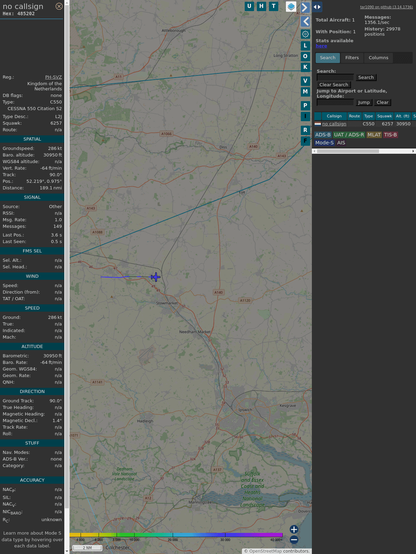Viewport: 416px width, 554px height.
Task: Click the DIRECTION section header
Action: (x=32, y=391)
